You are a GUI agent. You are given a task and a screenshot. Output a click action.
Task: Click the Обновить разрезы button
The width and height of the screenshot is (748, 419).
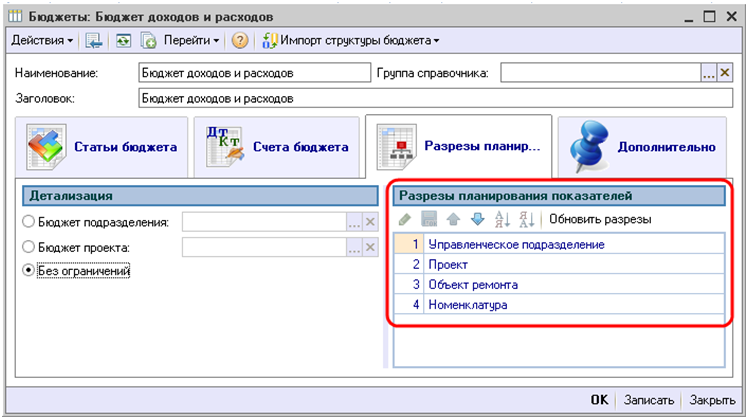pyautogui.click(x=600, y=219)
